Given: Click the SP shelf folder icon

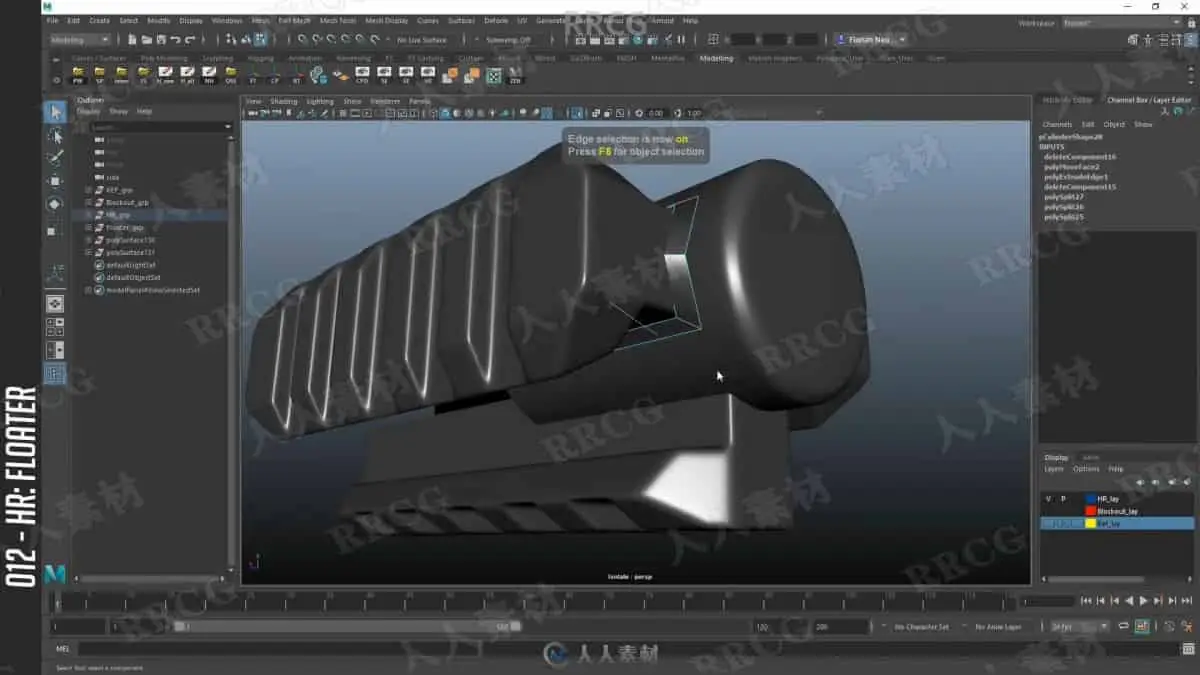Looking at the screenshot, I should 100,75.
